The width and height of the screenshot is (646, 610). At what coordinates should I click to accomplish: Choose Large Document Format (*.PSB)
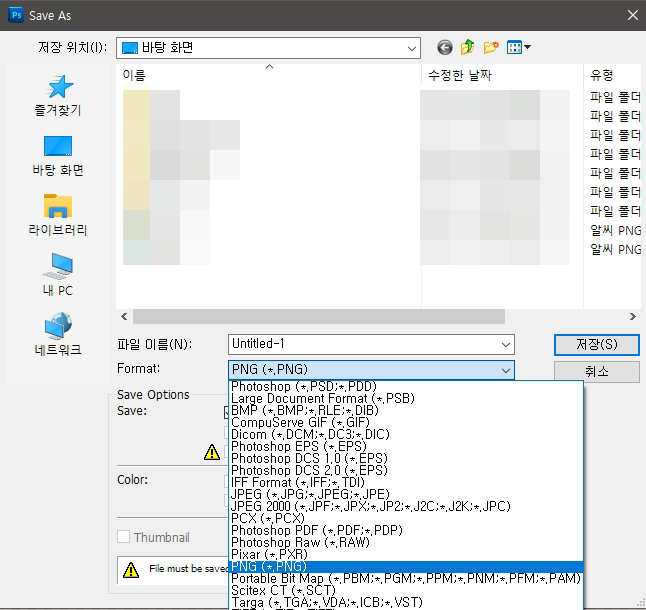pyautogui.click(x=406, y=399)
